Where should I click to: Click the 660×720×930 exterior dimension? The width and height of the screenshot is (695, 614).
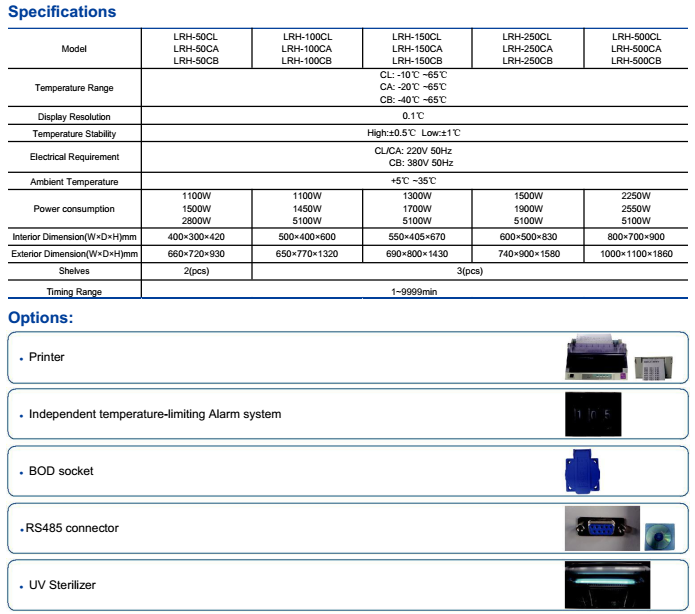tap(196, 254)
